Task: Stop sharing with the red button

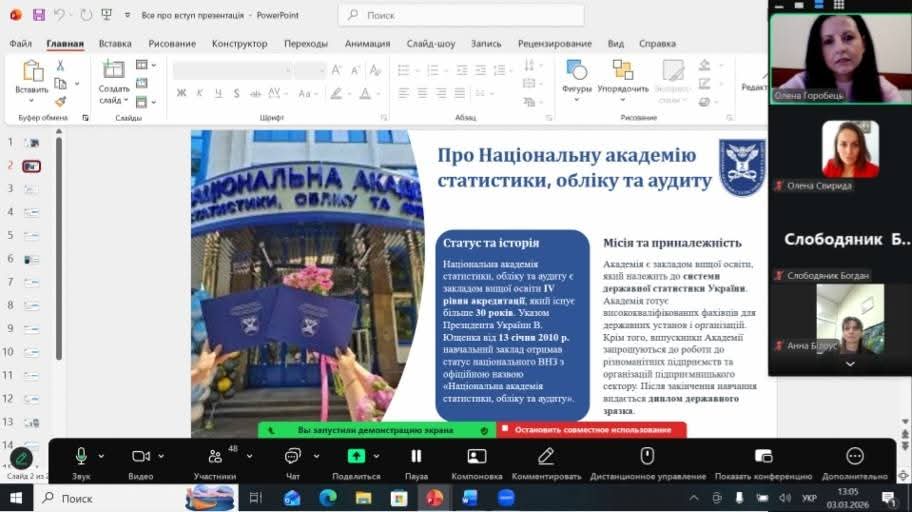Action: coord(592,430)
